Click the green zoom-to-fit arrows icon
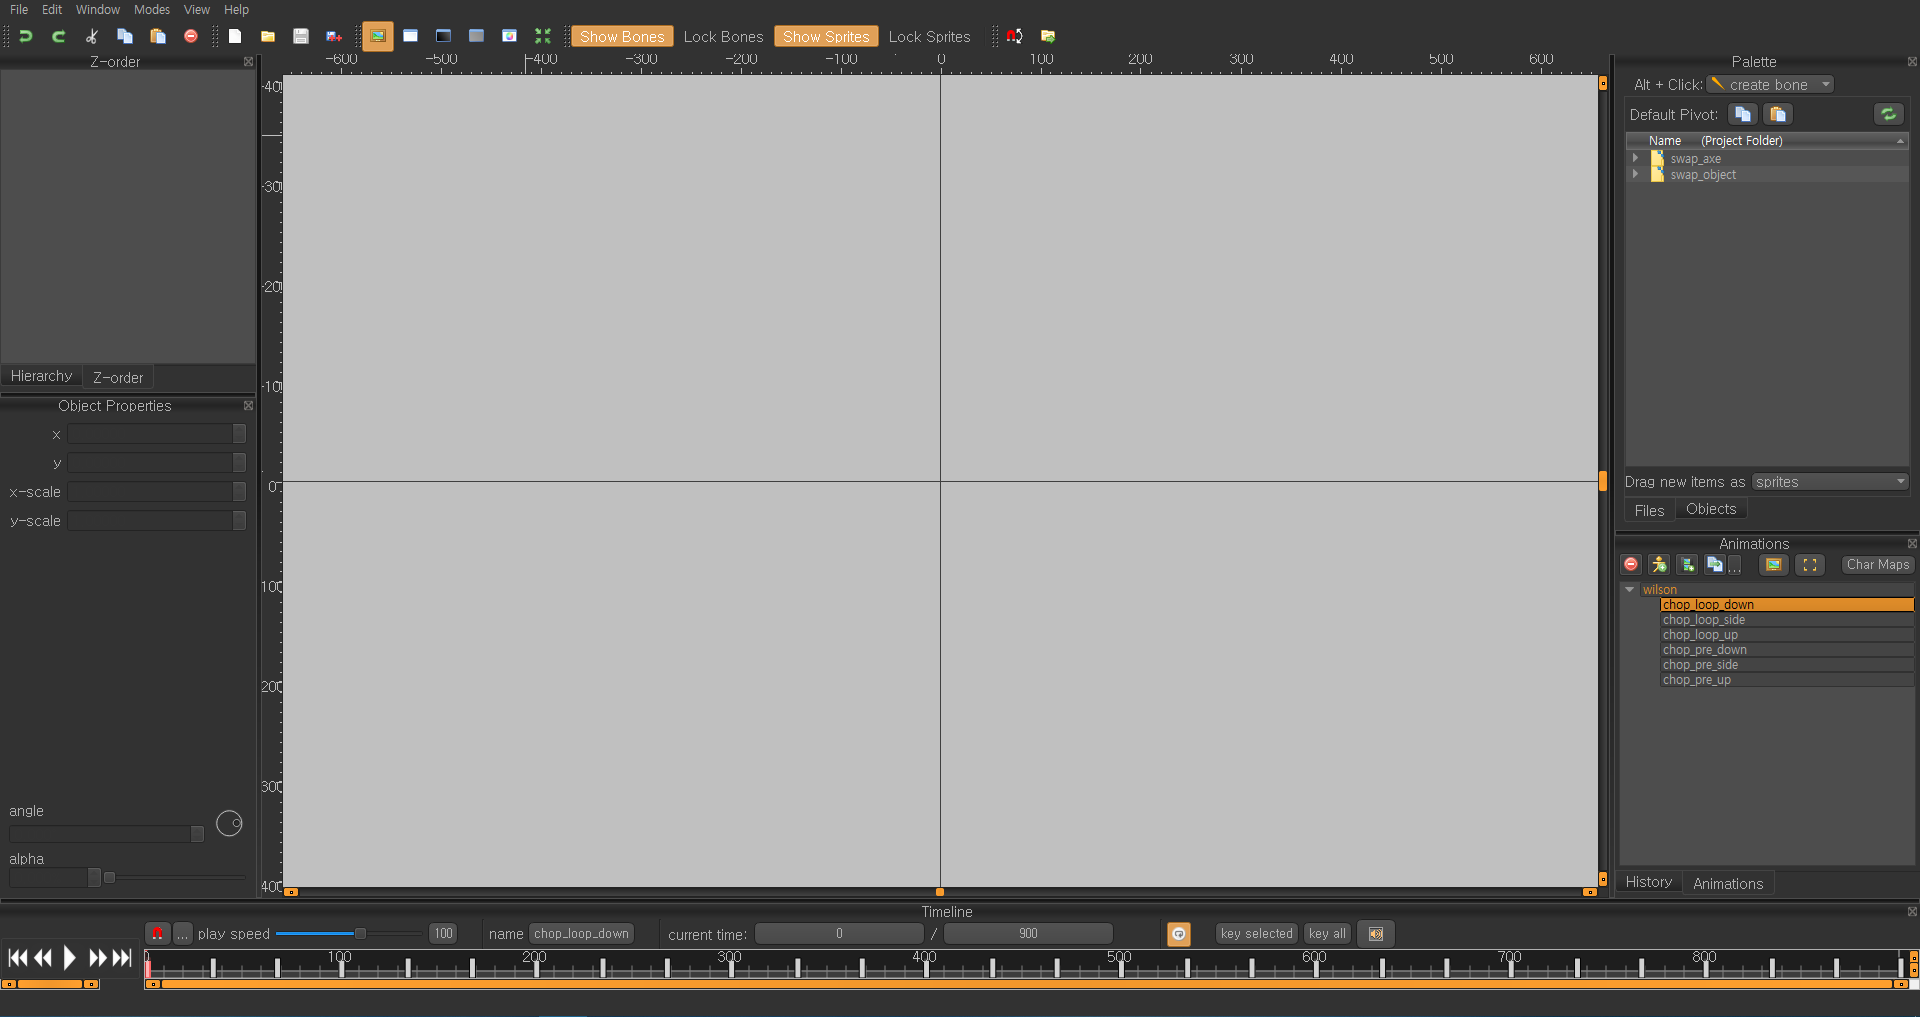The width and height of the screenshot is (1920, 1017). click(543, 36)
